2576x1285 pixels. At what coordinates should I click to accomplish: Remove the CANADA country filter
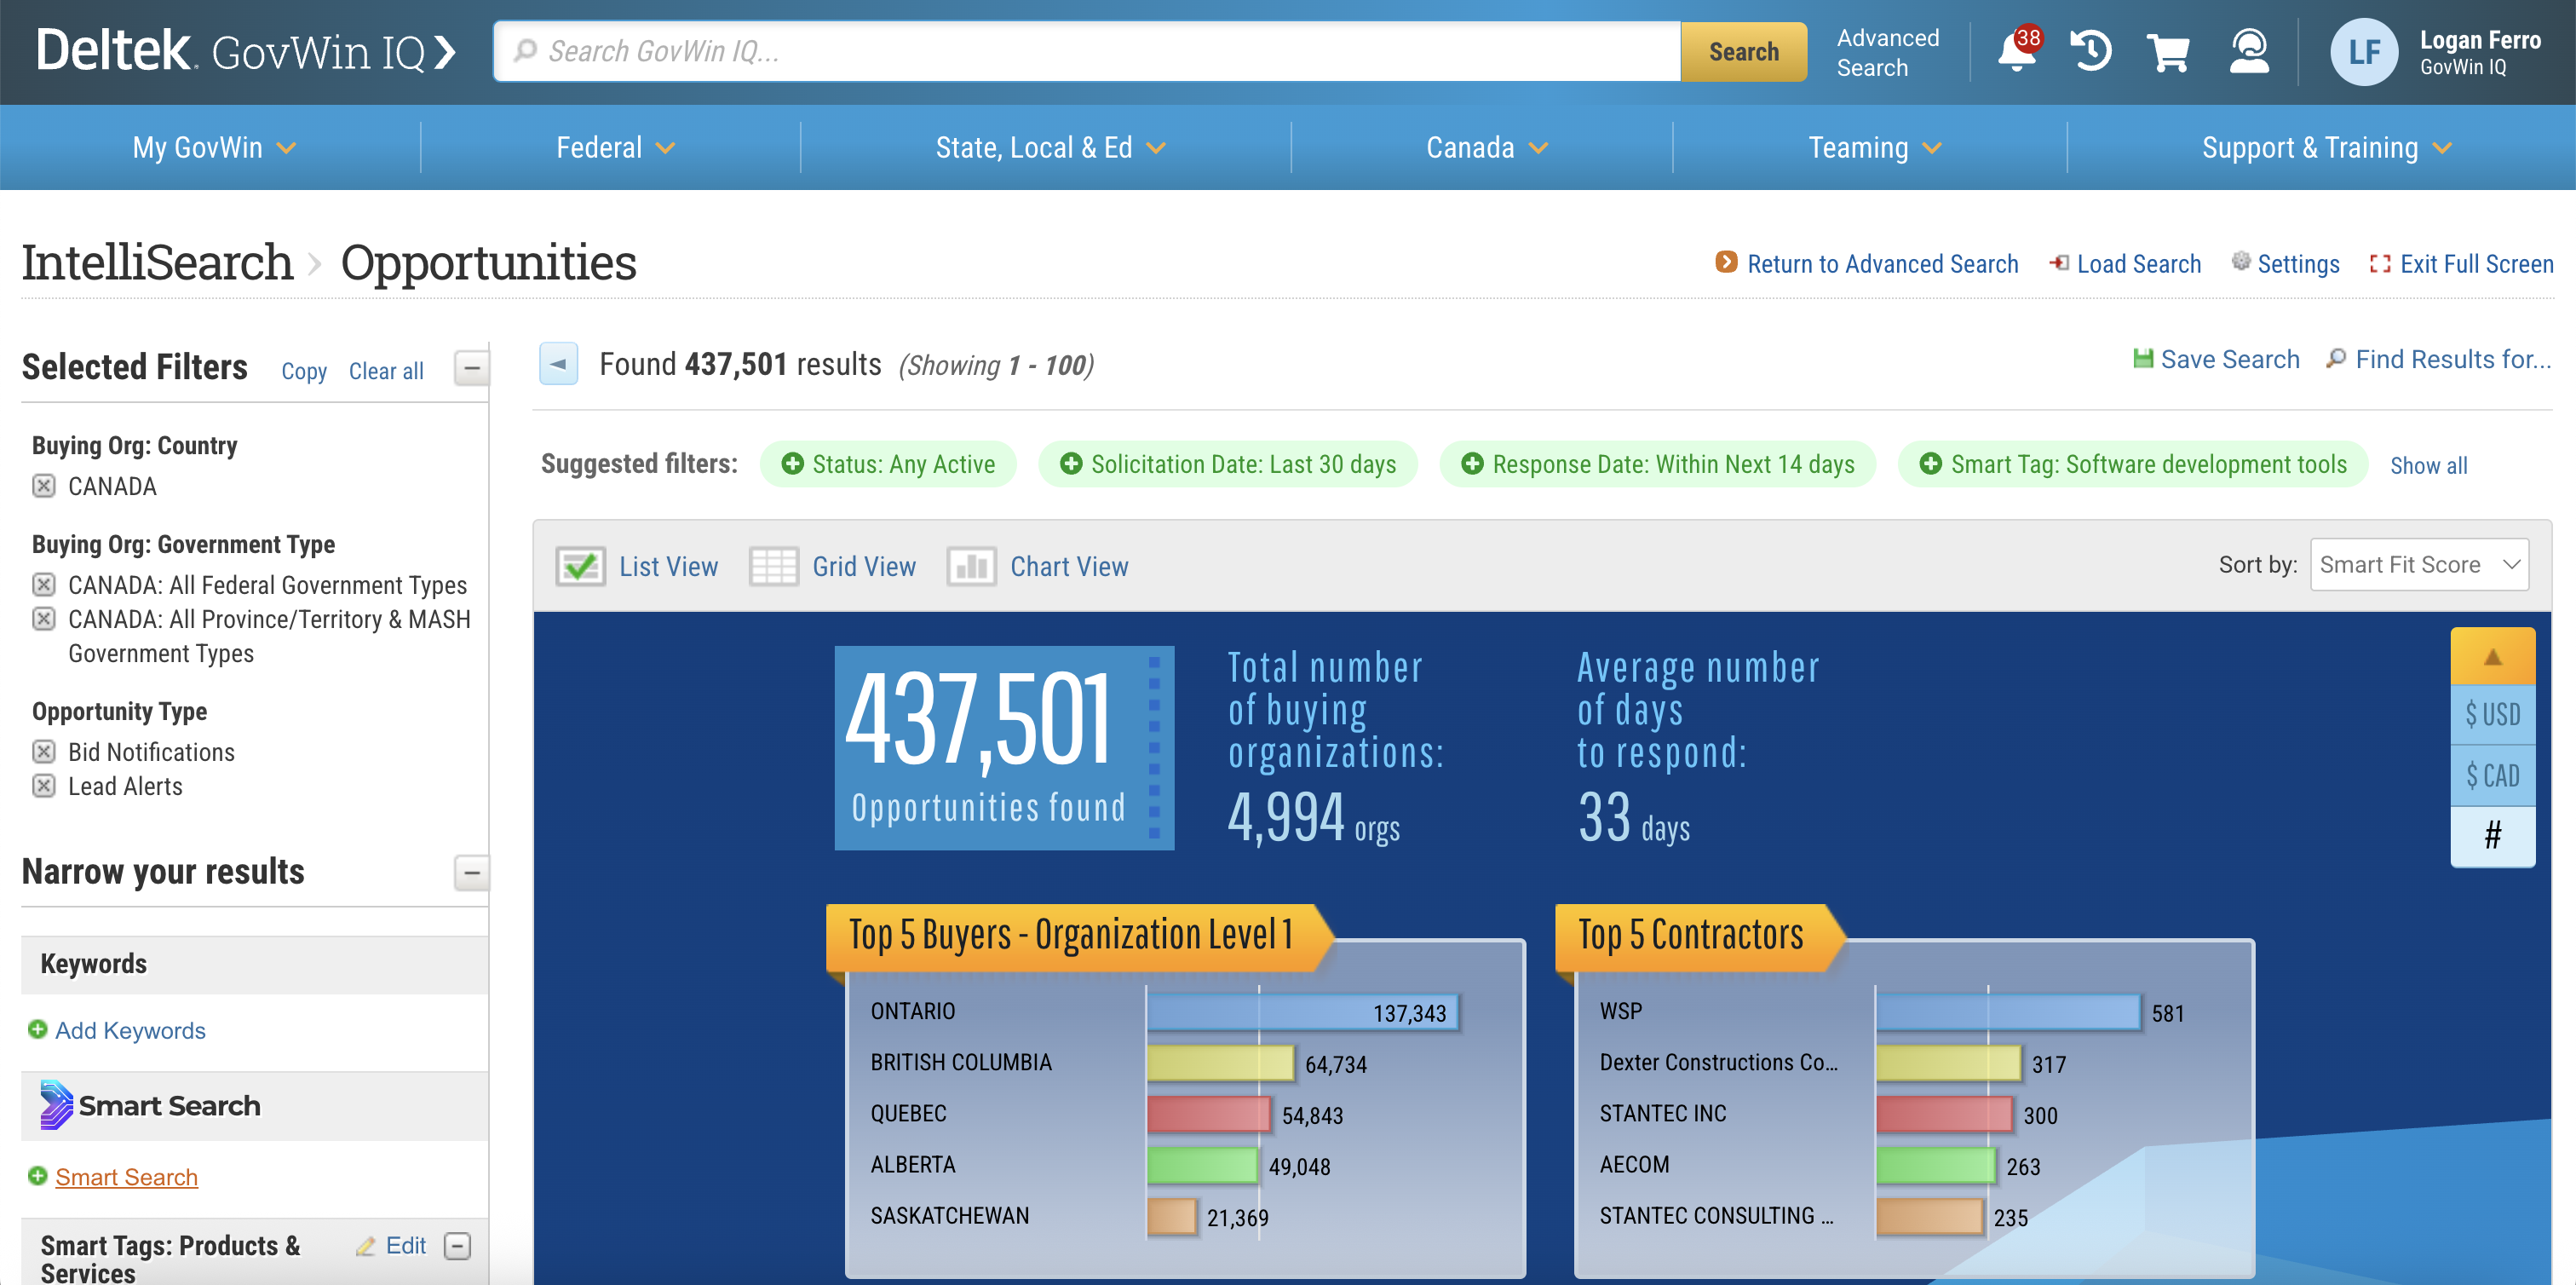[44, 486]
